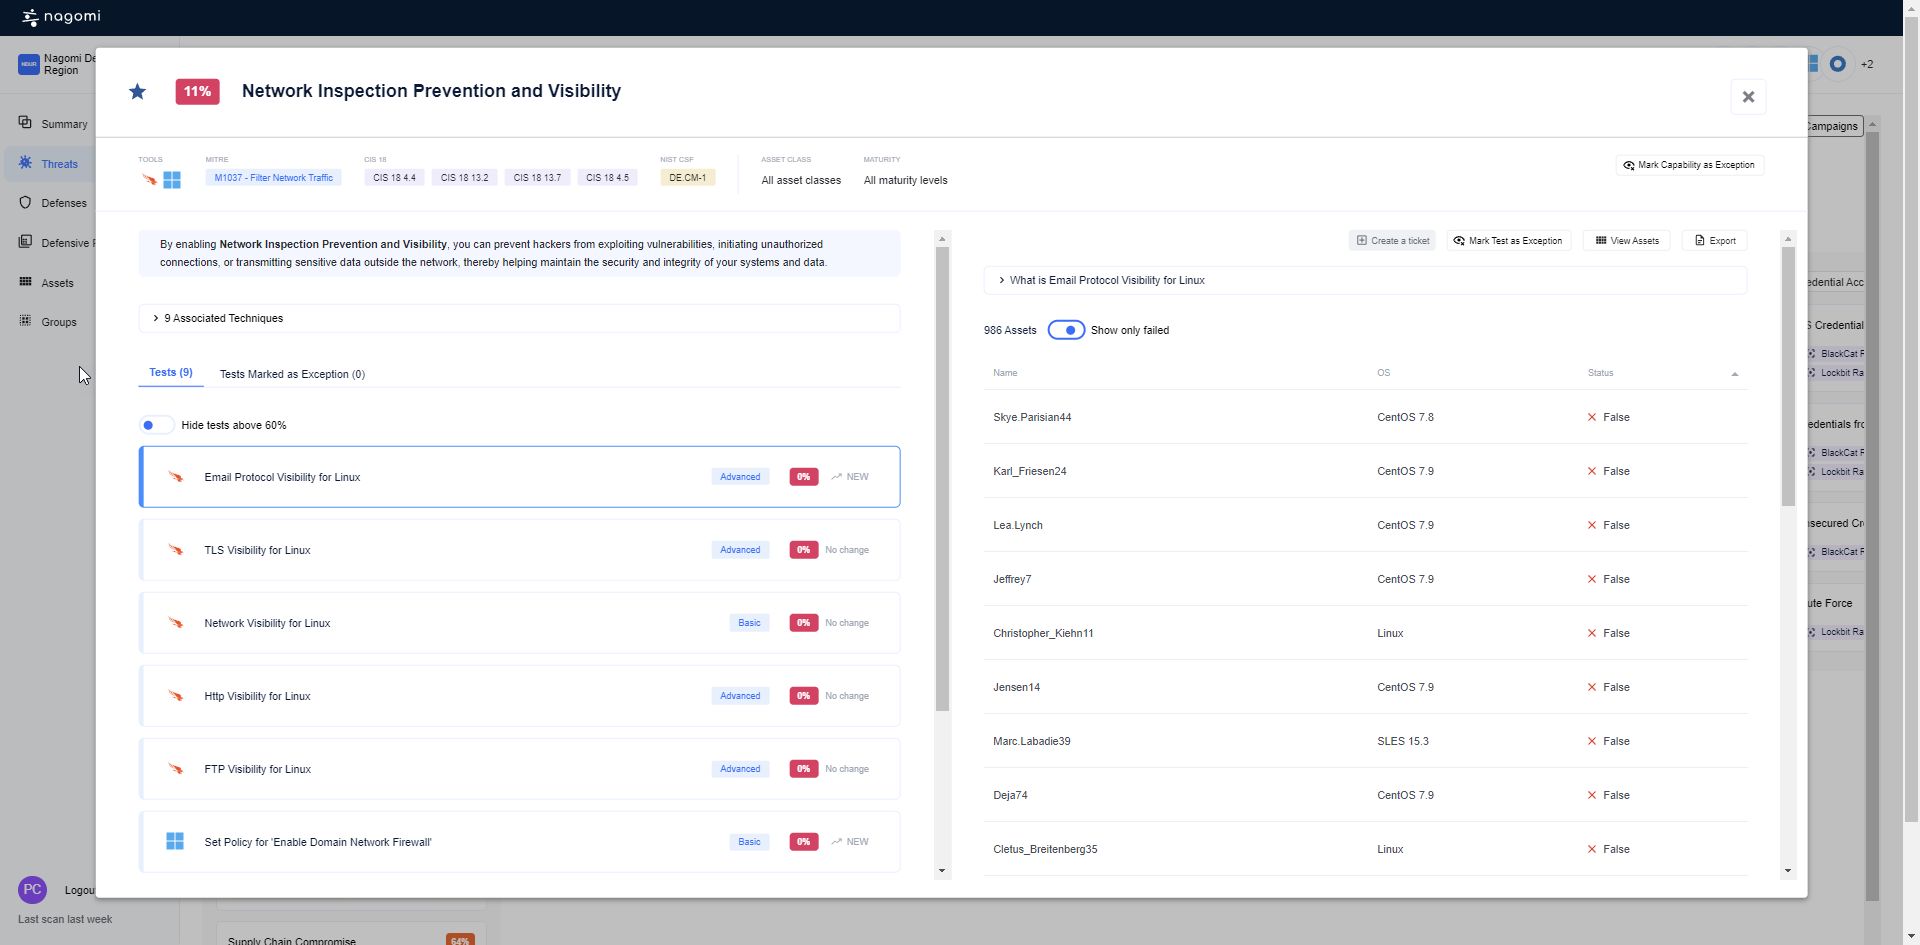Viewport: 1920px width, 945px height.
Task: Click the Falcon icon on TLS Visibility row
Action: pyautogui.click(x=175, y=550)
